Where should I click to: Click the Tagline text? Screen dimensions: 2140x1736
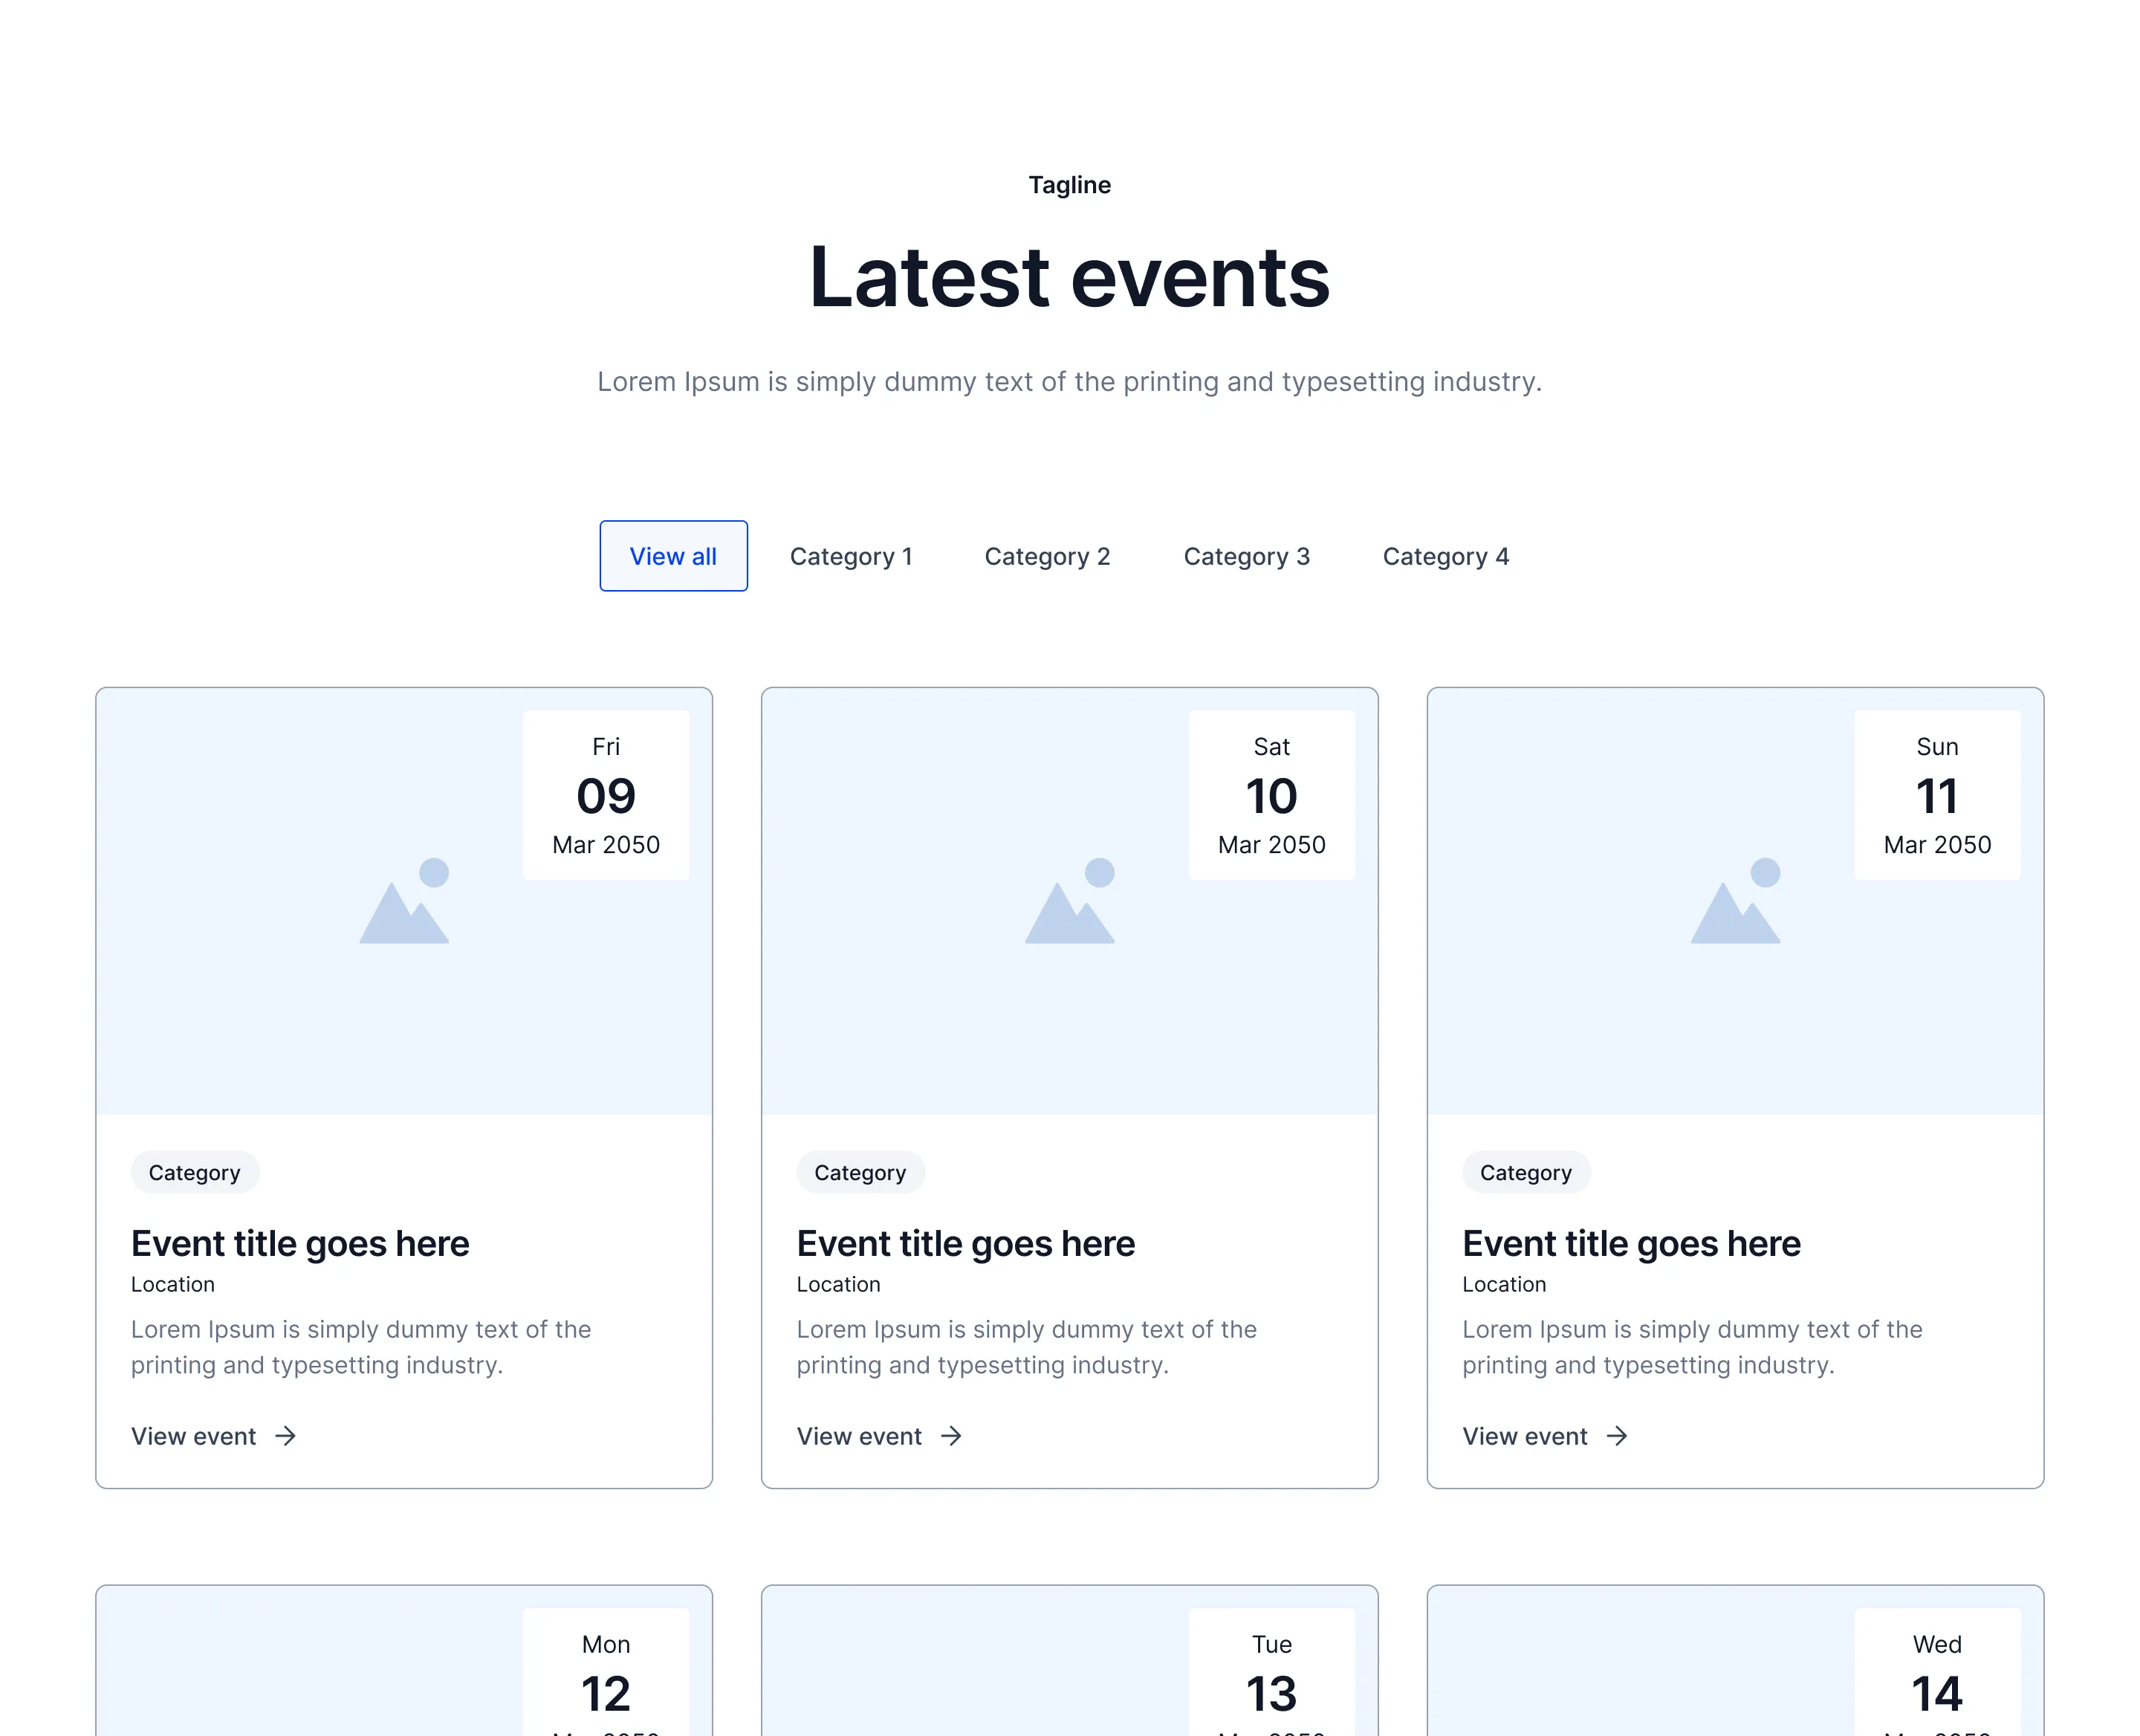(x=1070, y=185)
